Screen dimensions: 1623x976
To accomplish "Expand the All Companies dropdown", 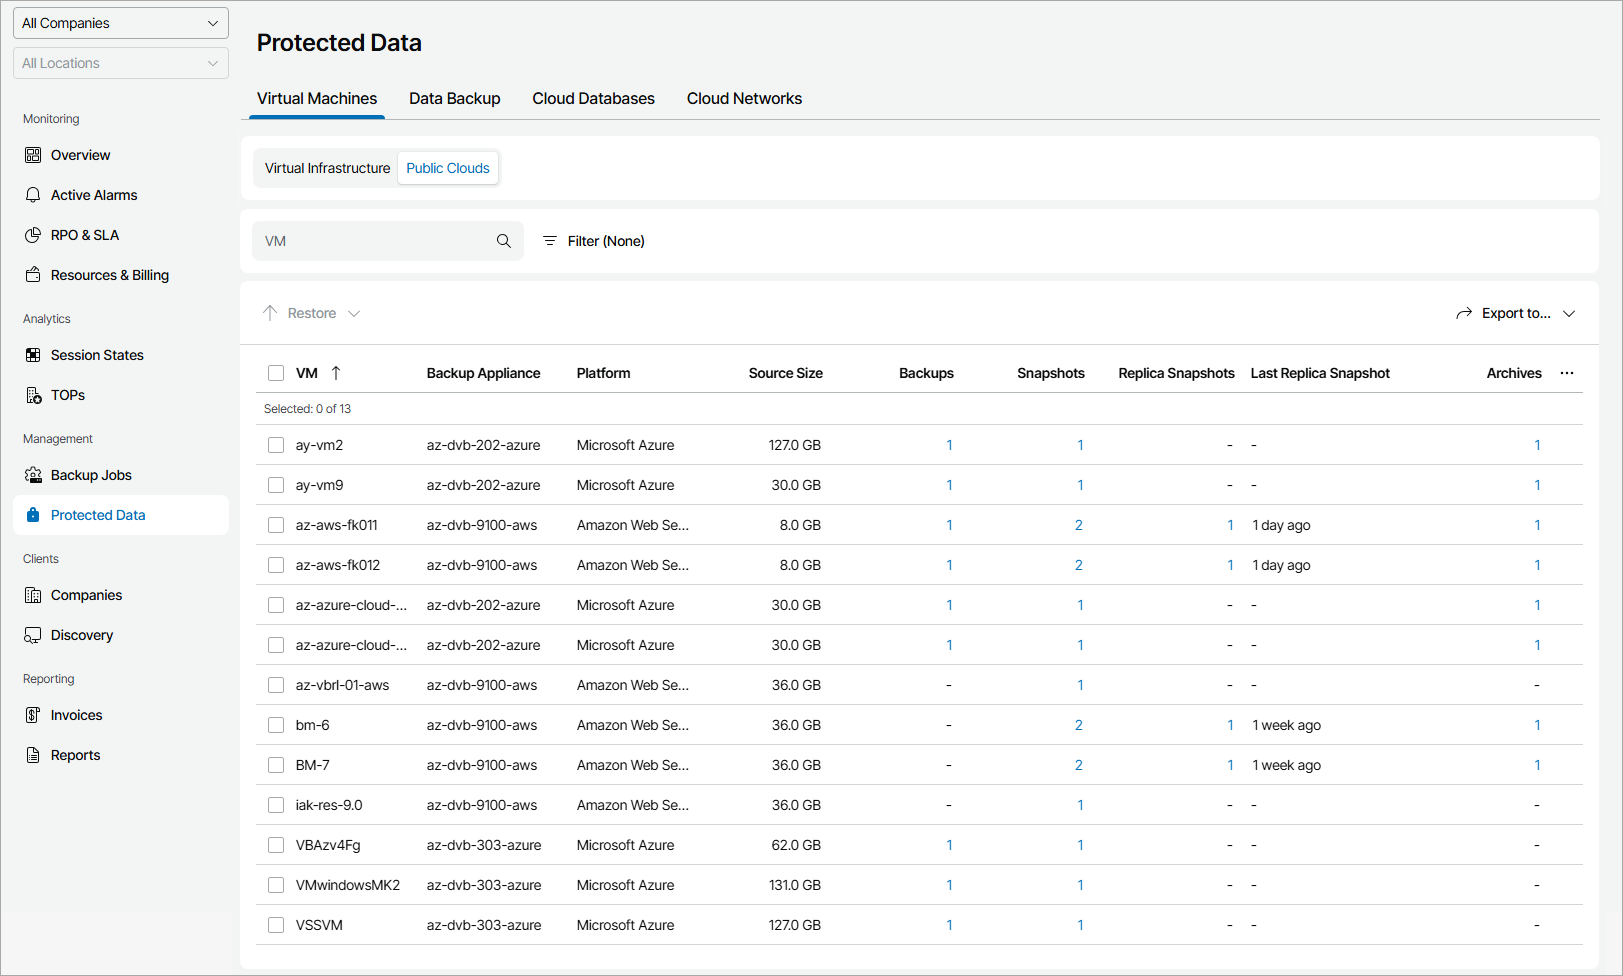I will point(120,22).
